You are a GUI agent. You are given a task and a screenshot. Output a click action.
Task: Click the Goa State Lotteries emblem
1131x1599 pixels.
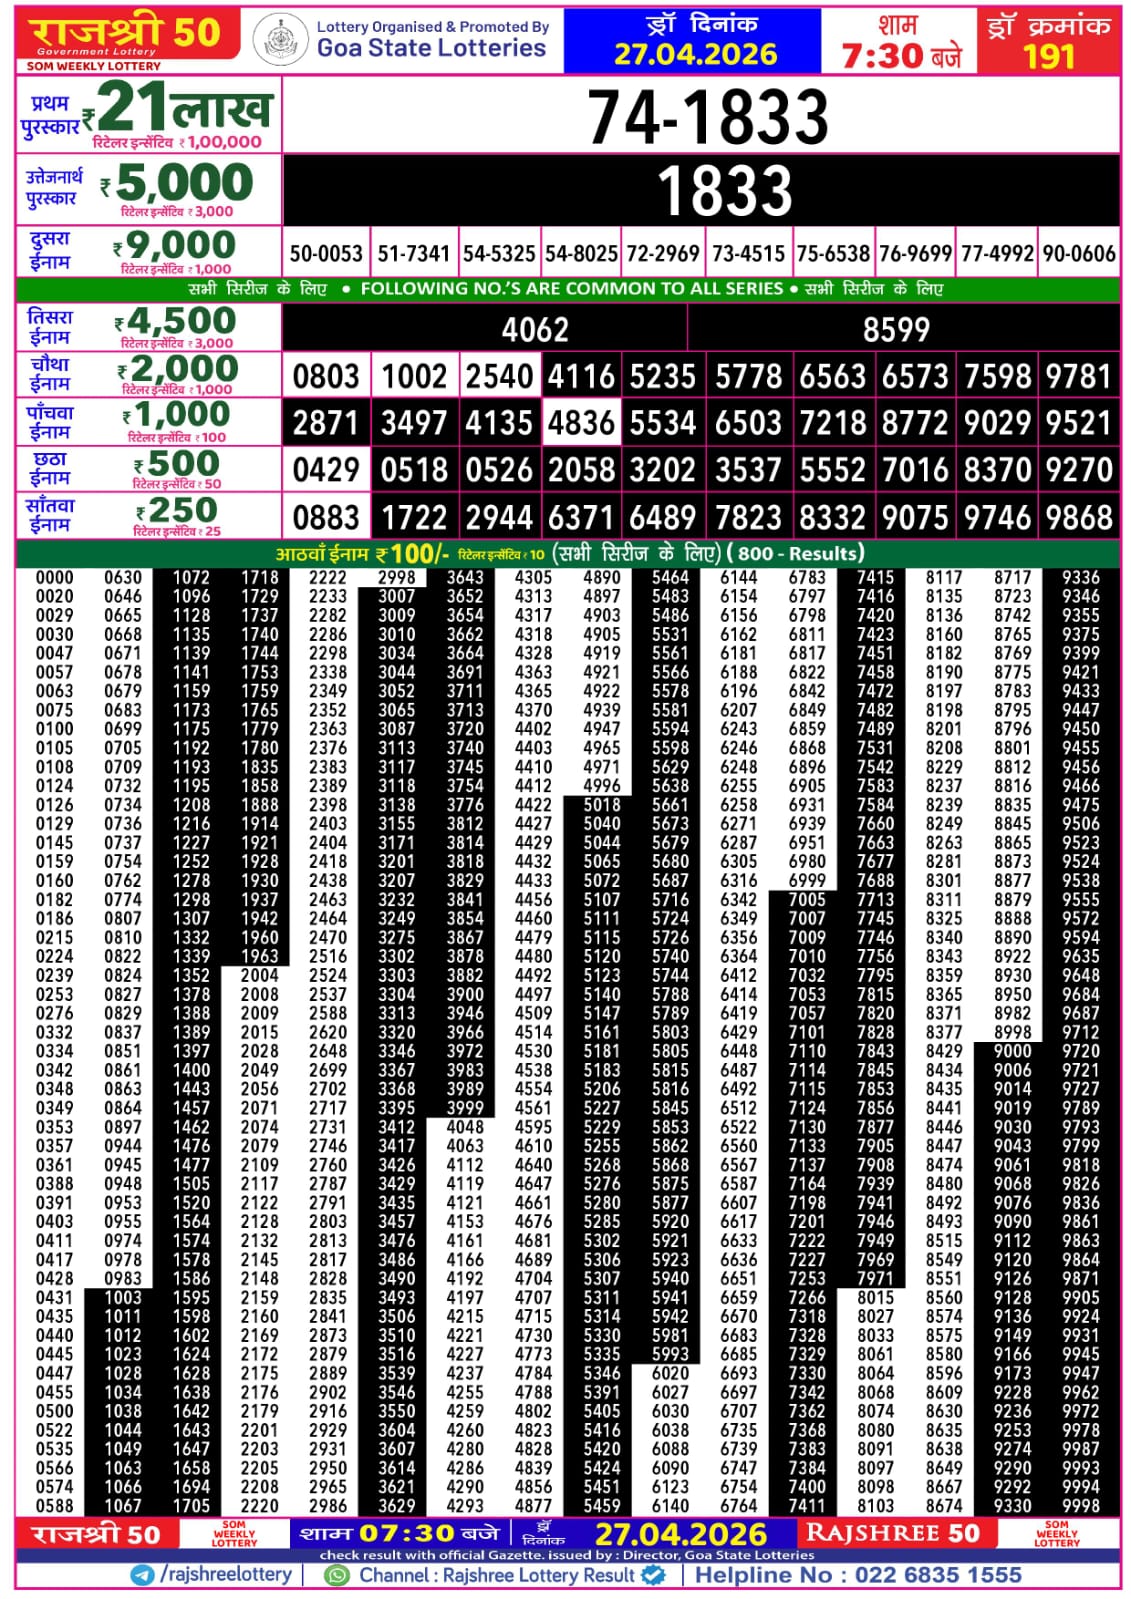[281, 40]
